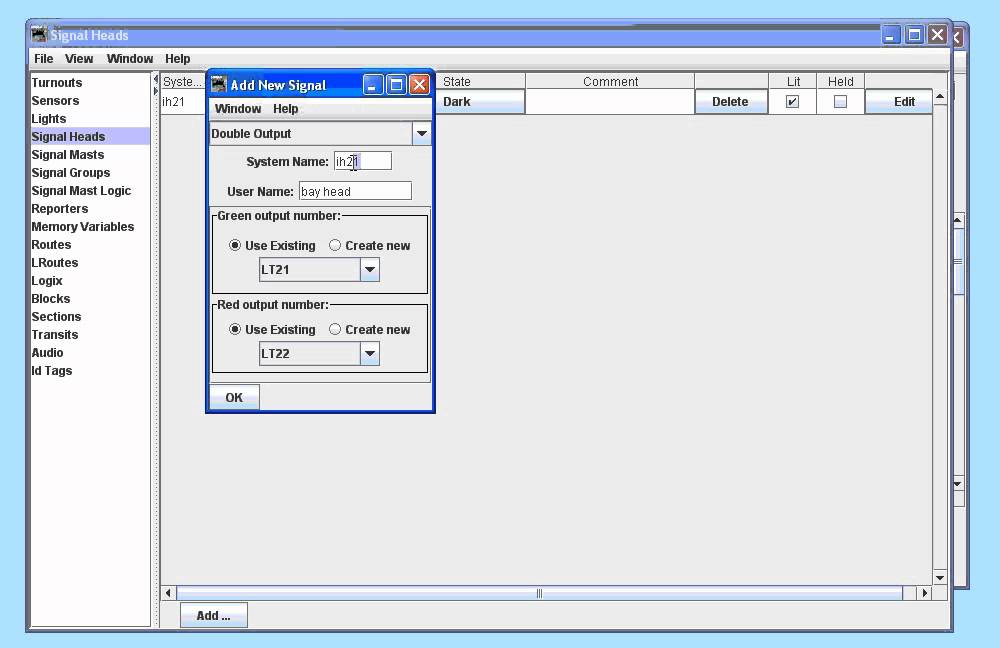Close the Signal Heads window
This screenshot has height=648, width=1000.
click(937, 34)
